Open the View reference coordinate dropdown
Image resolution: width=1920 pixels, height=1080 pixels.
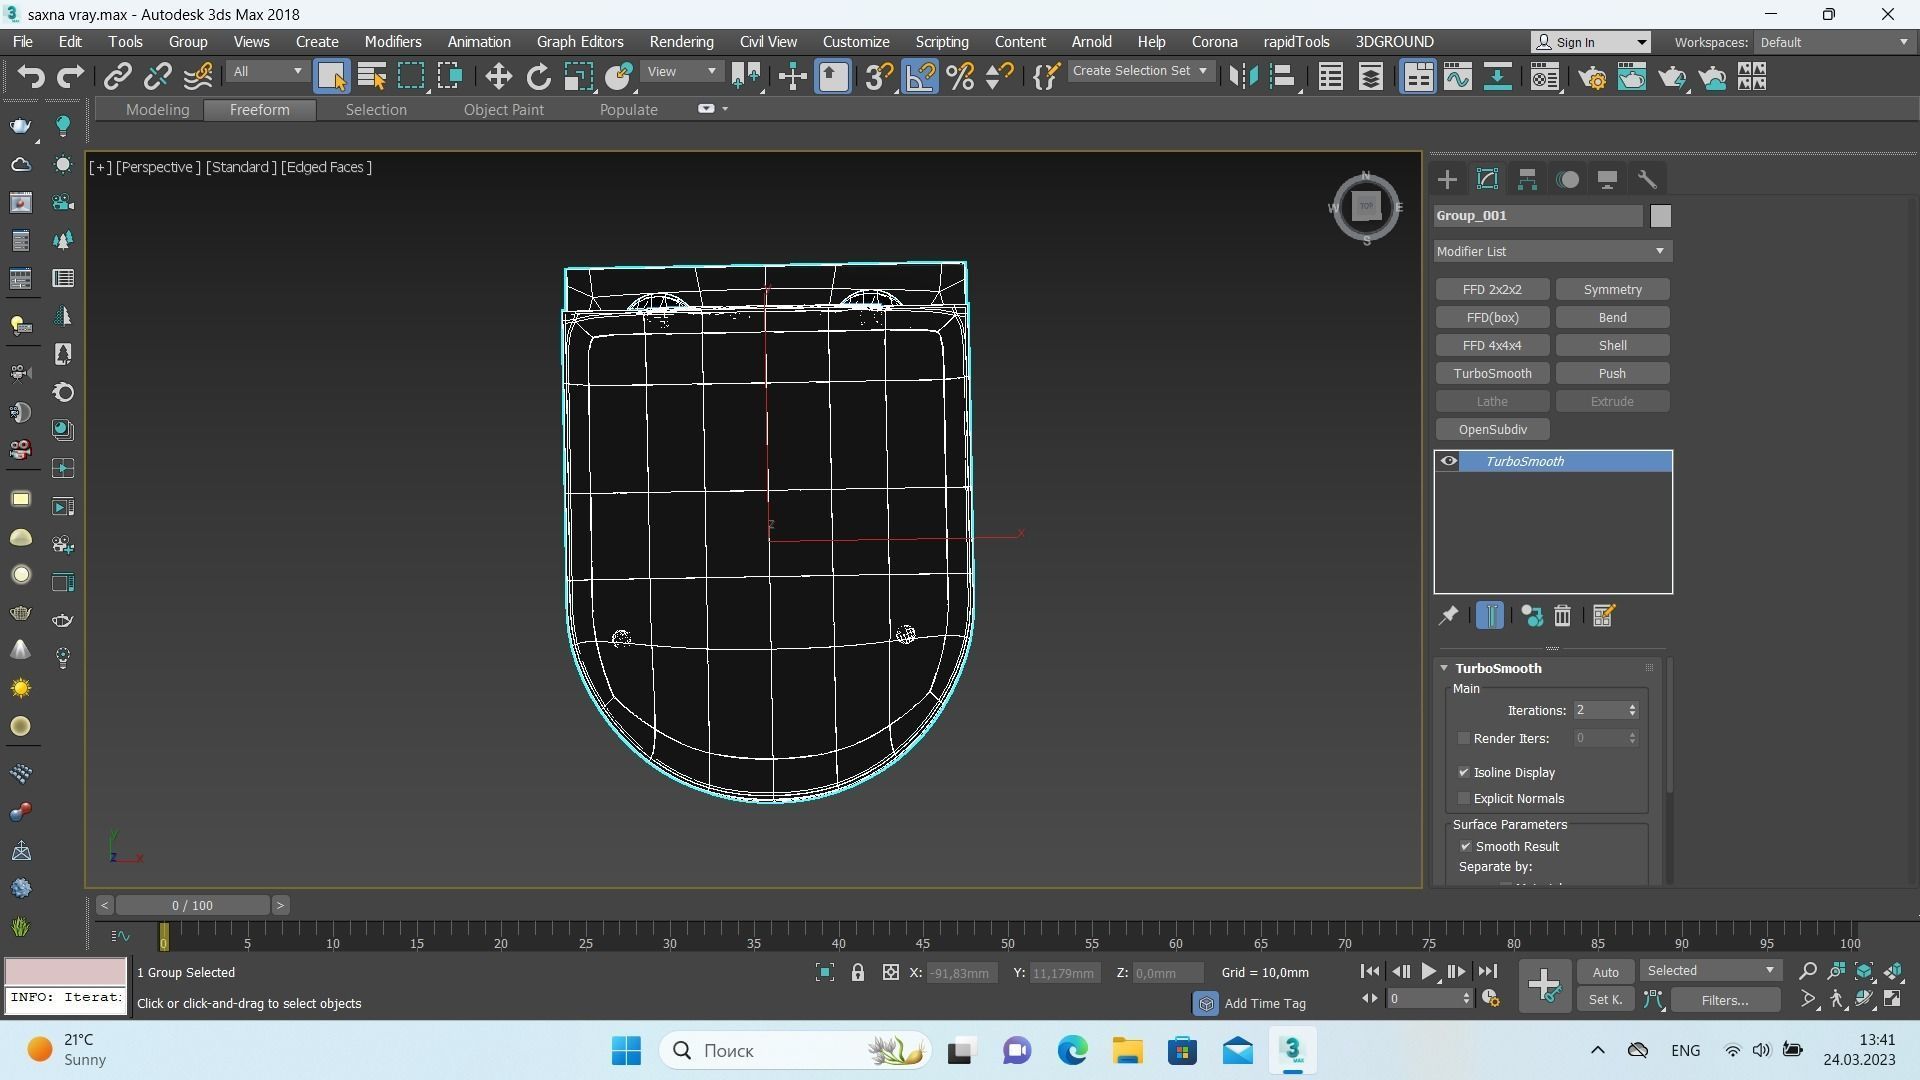coord(682,72)
